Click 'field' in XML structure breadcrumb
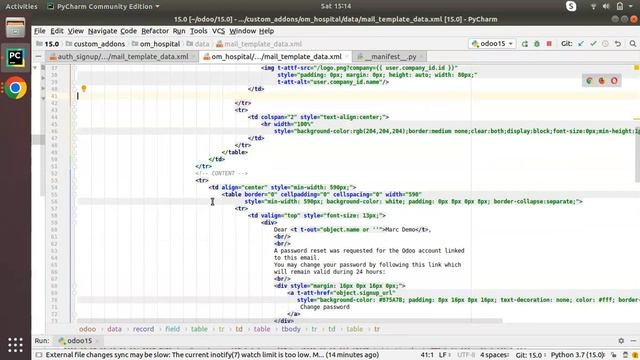 pyautogui.click(x=173, y=329)
